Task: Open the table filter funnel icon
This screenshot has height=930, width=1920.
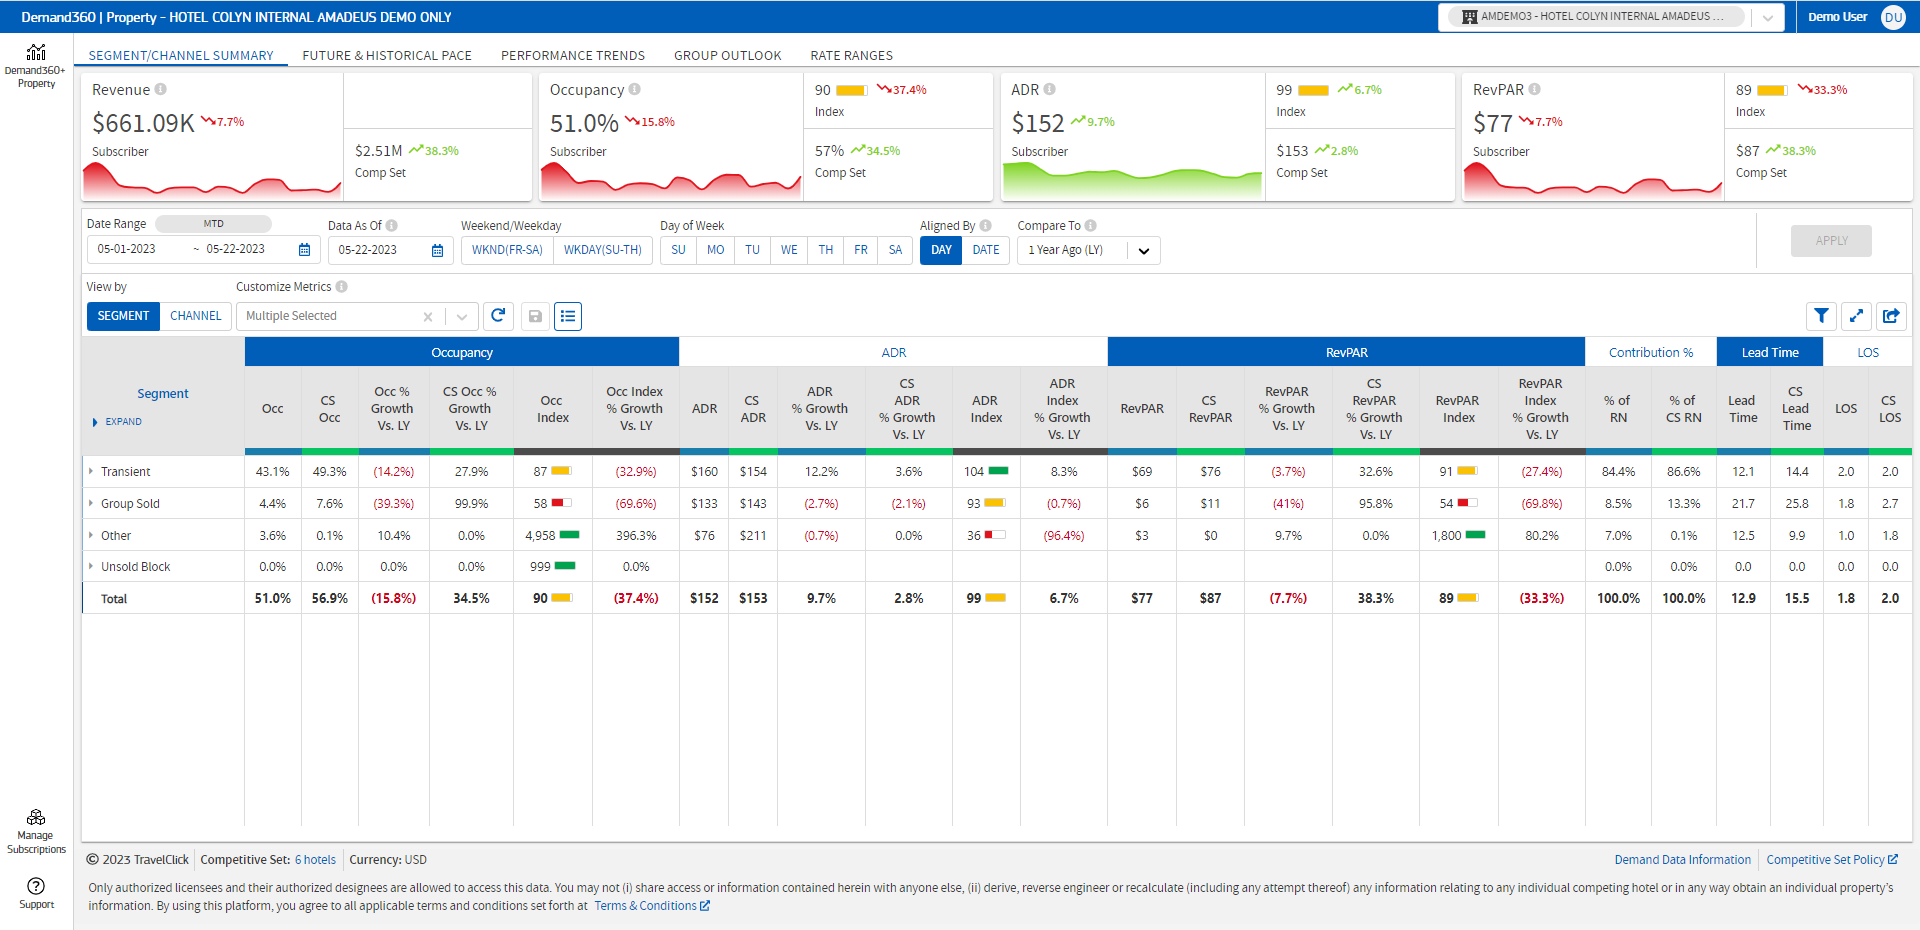Action: coord(1821,316)
